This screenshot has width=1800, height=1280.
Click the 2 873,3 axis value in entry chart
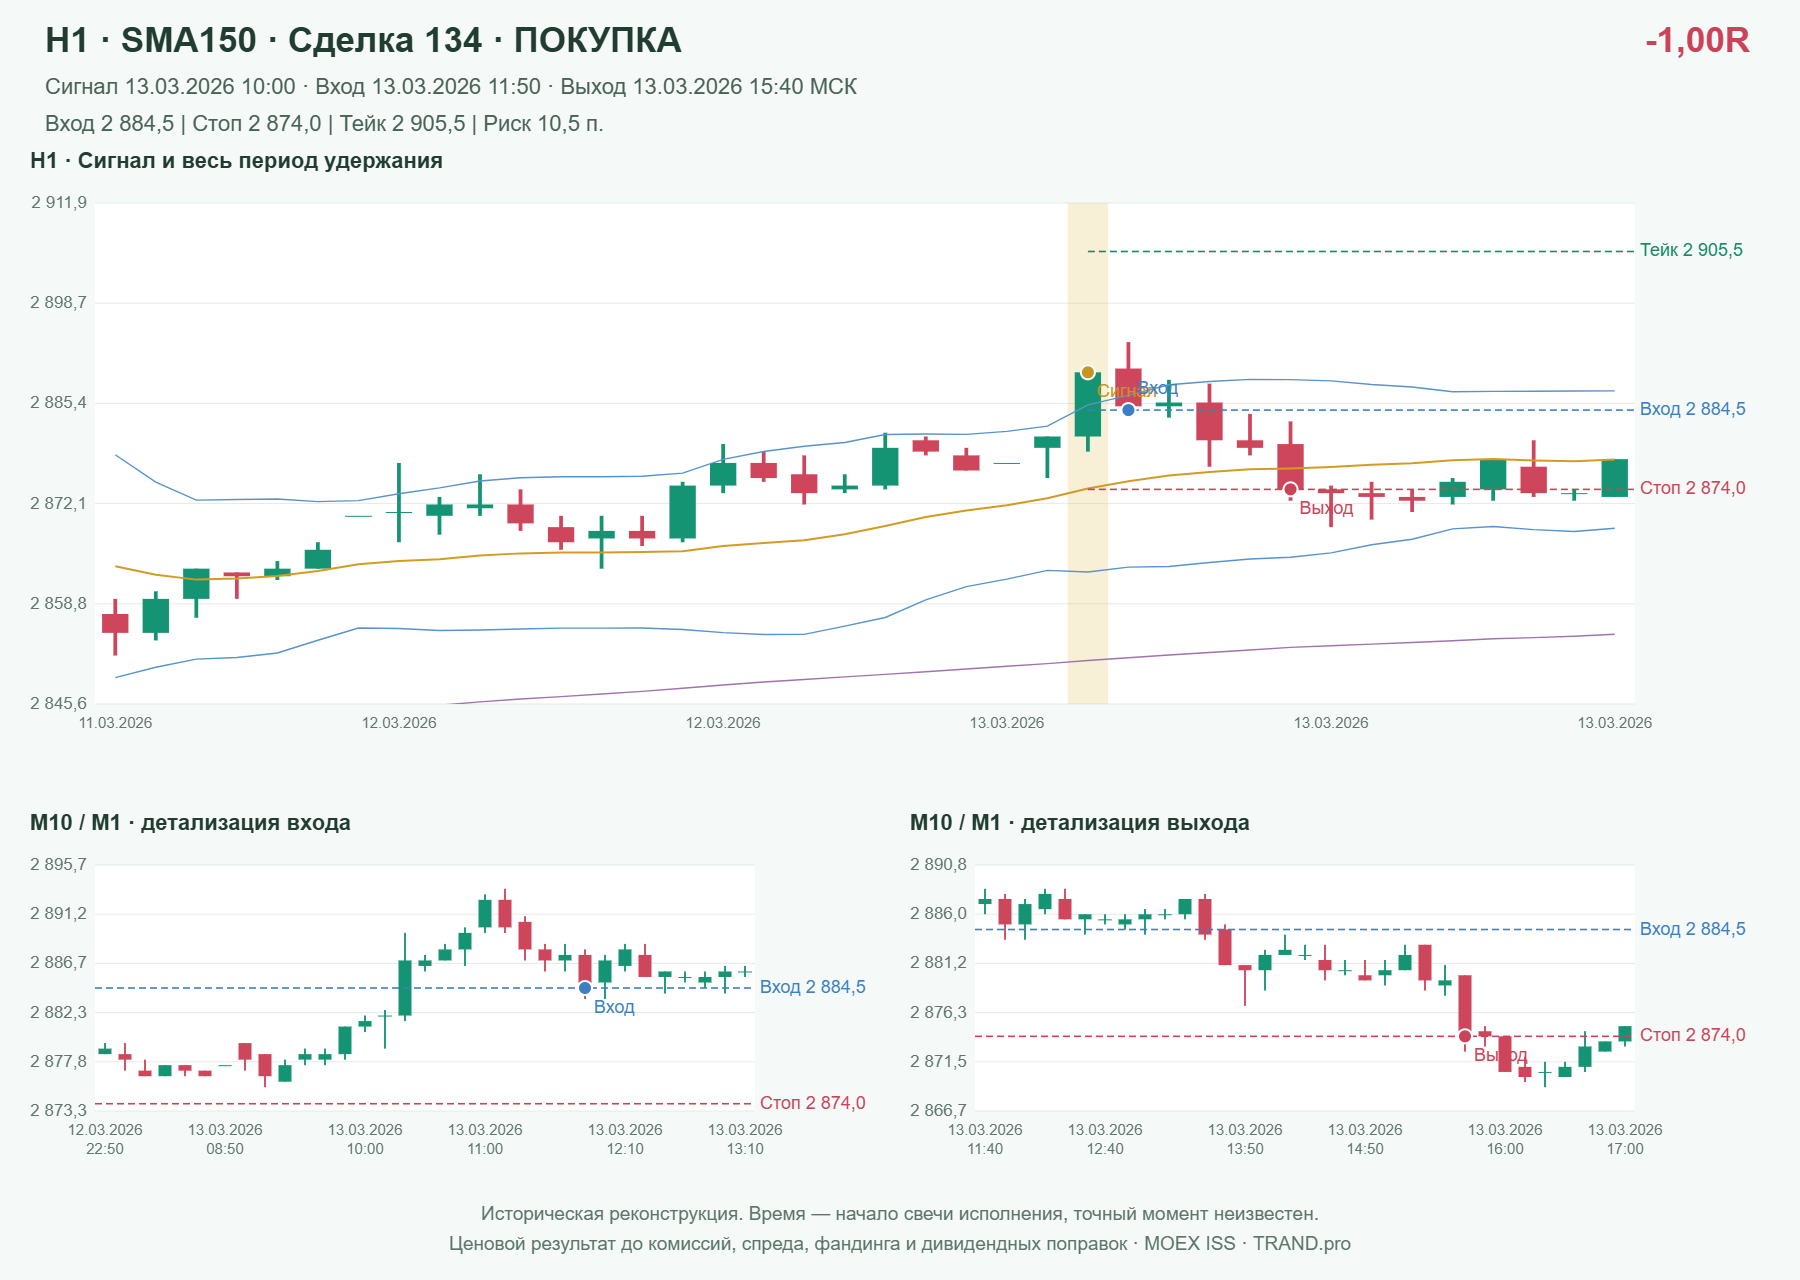point(59,1110)
